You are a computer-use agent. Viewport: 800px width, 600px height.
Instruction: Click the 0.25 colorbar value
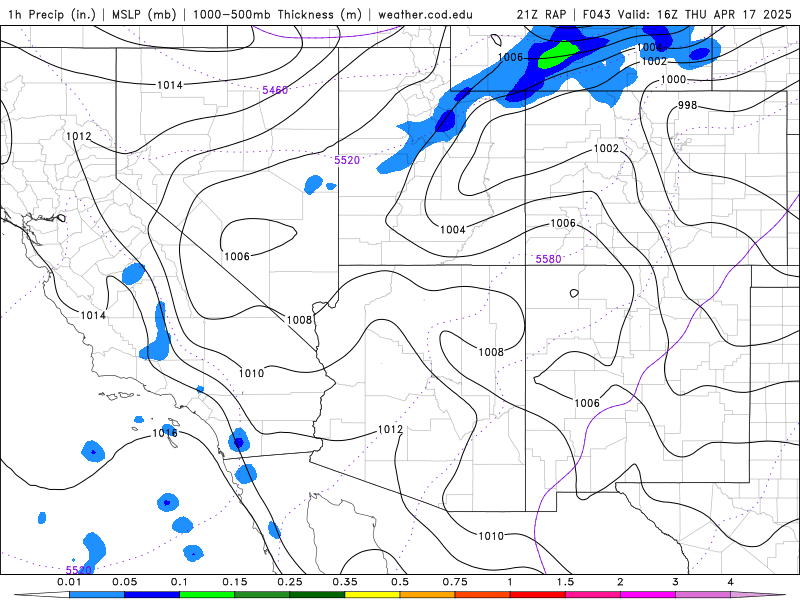pos(290,582)
